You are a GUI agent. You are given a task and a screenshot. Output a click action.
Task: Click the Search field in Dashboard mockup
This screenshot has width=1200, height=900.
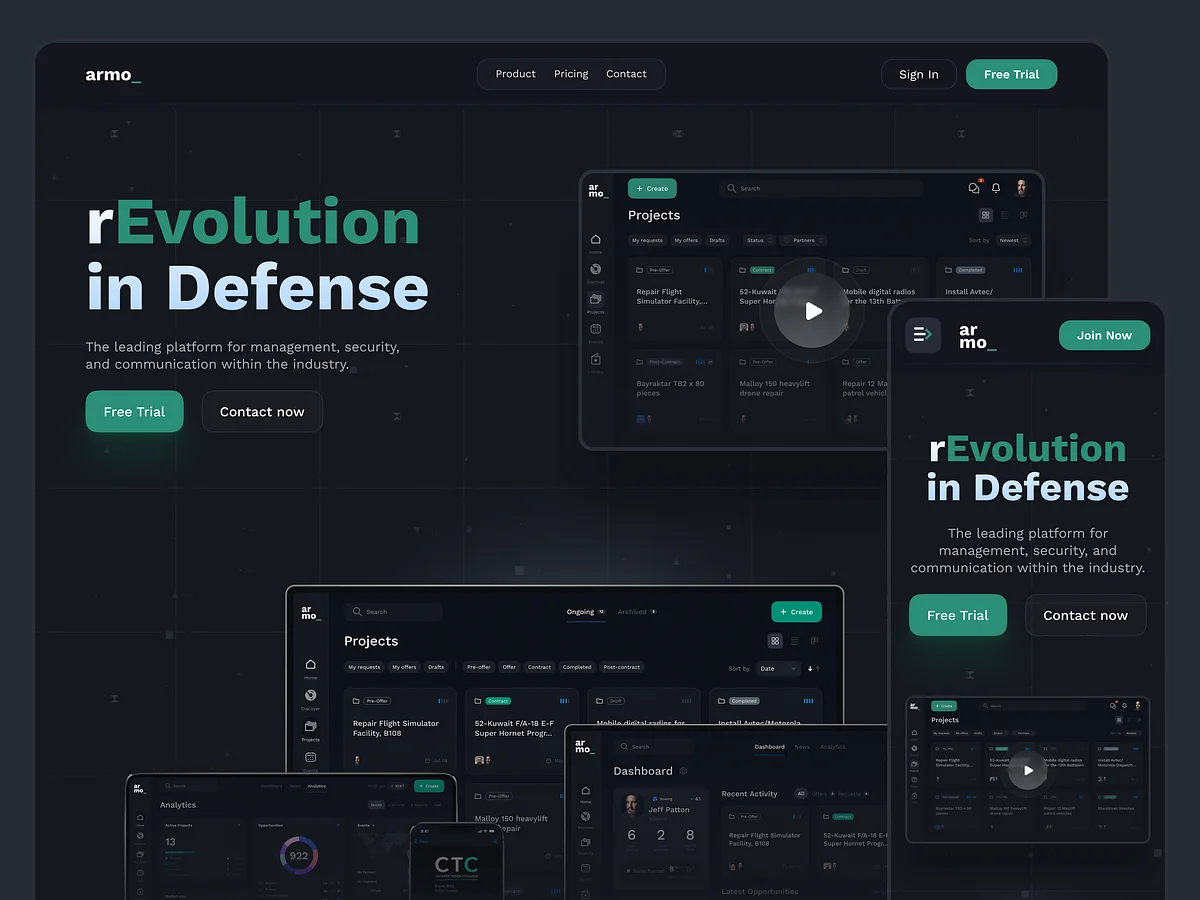[x=654, y=747]
